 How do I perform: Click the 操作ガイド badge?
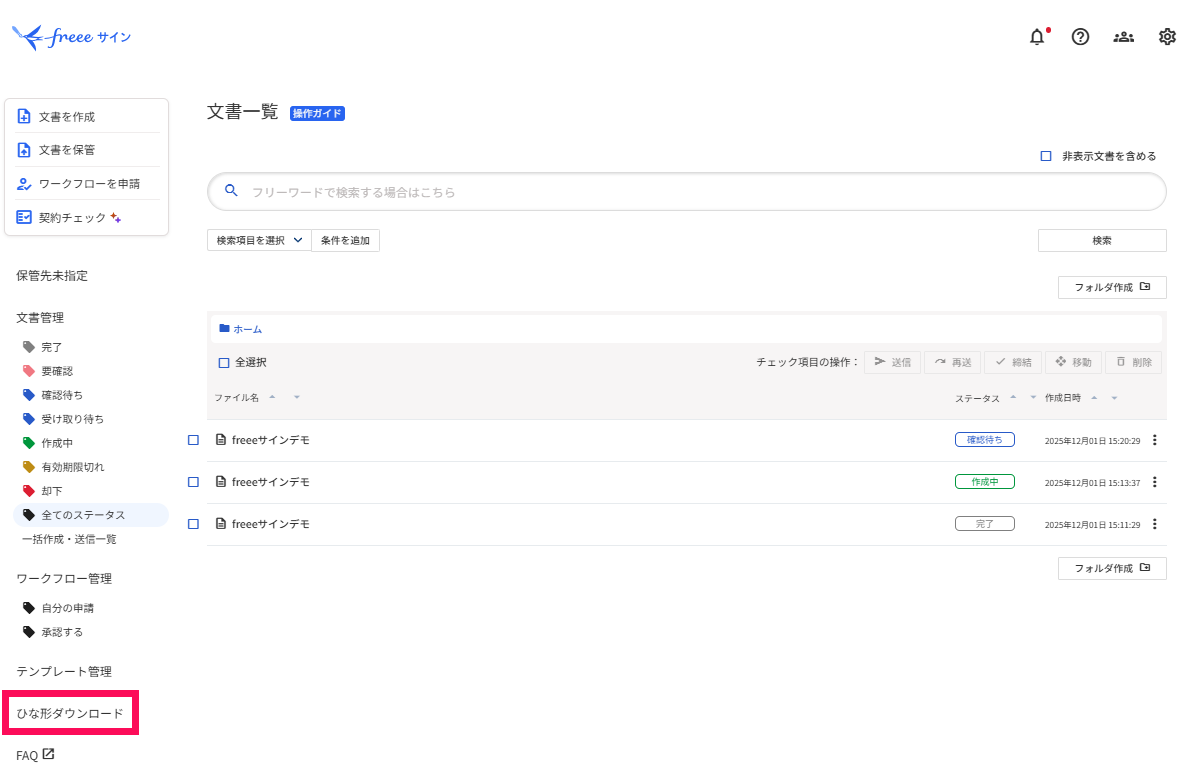[317, 113]
